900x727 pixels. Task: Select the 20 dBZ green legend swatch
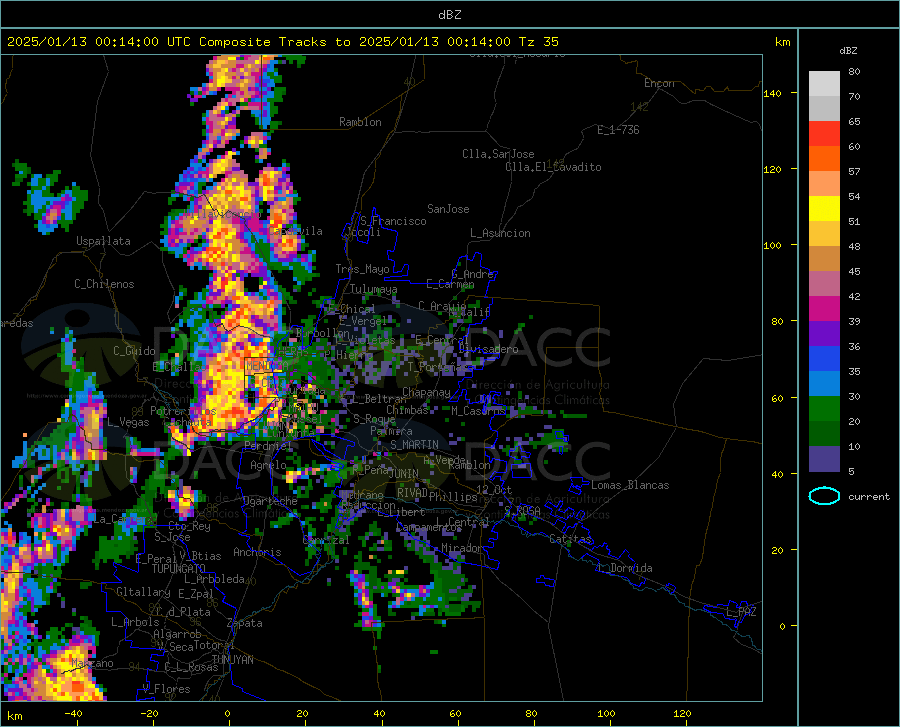pyautogui.click(x=824, y=409)
